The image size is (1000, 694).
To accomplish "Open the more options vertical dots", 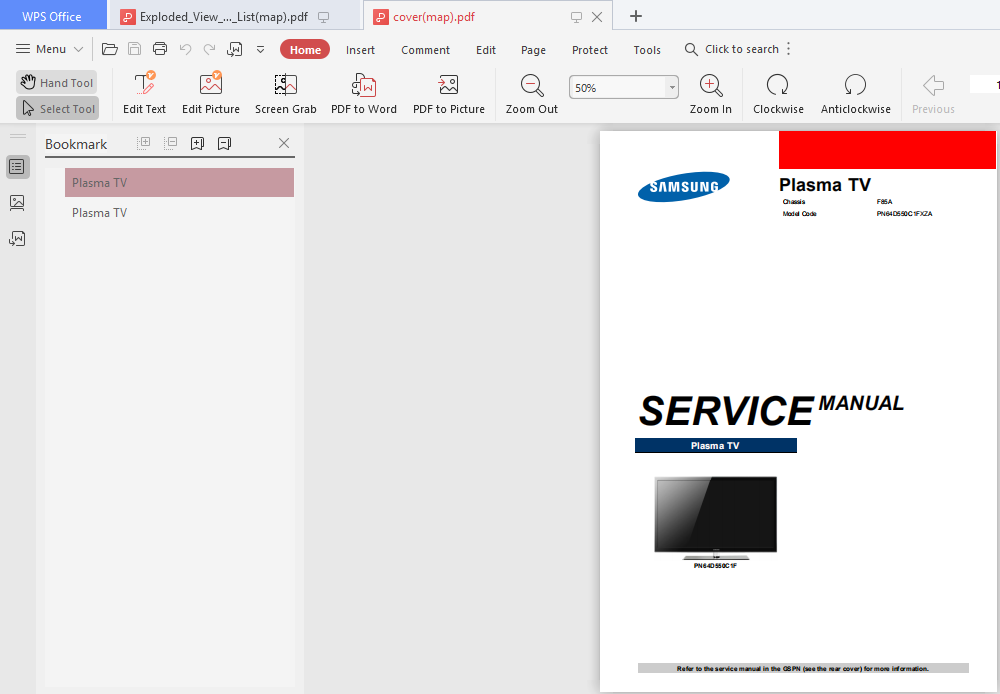I will click(789, 49).
